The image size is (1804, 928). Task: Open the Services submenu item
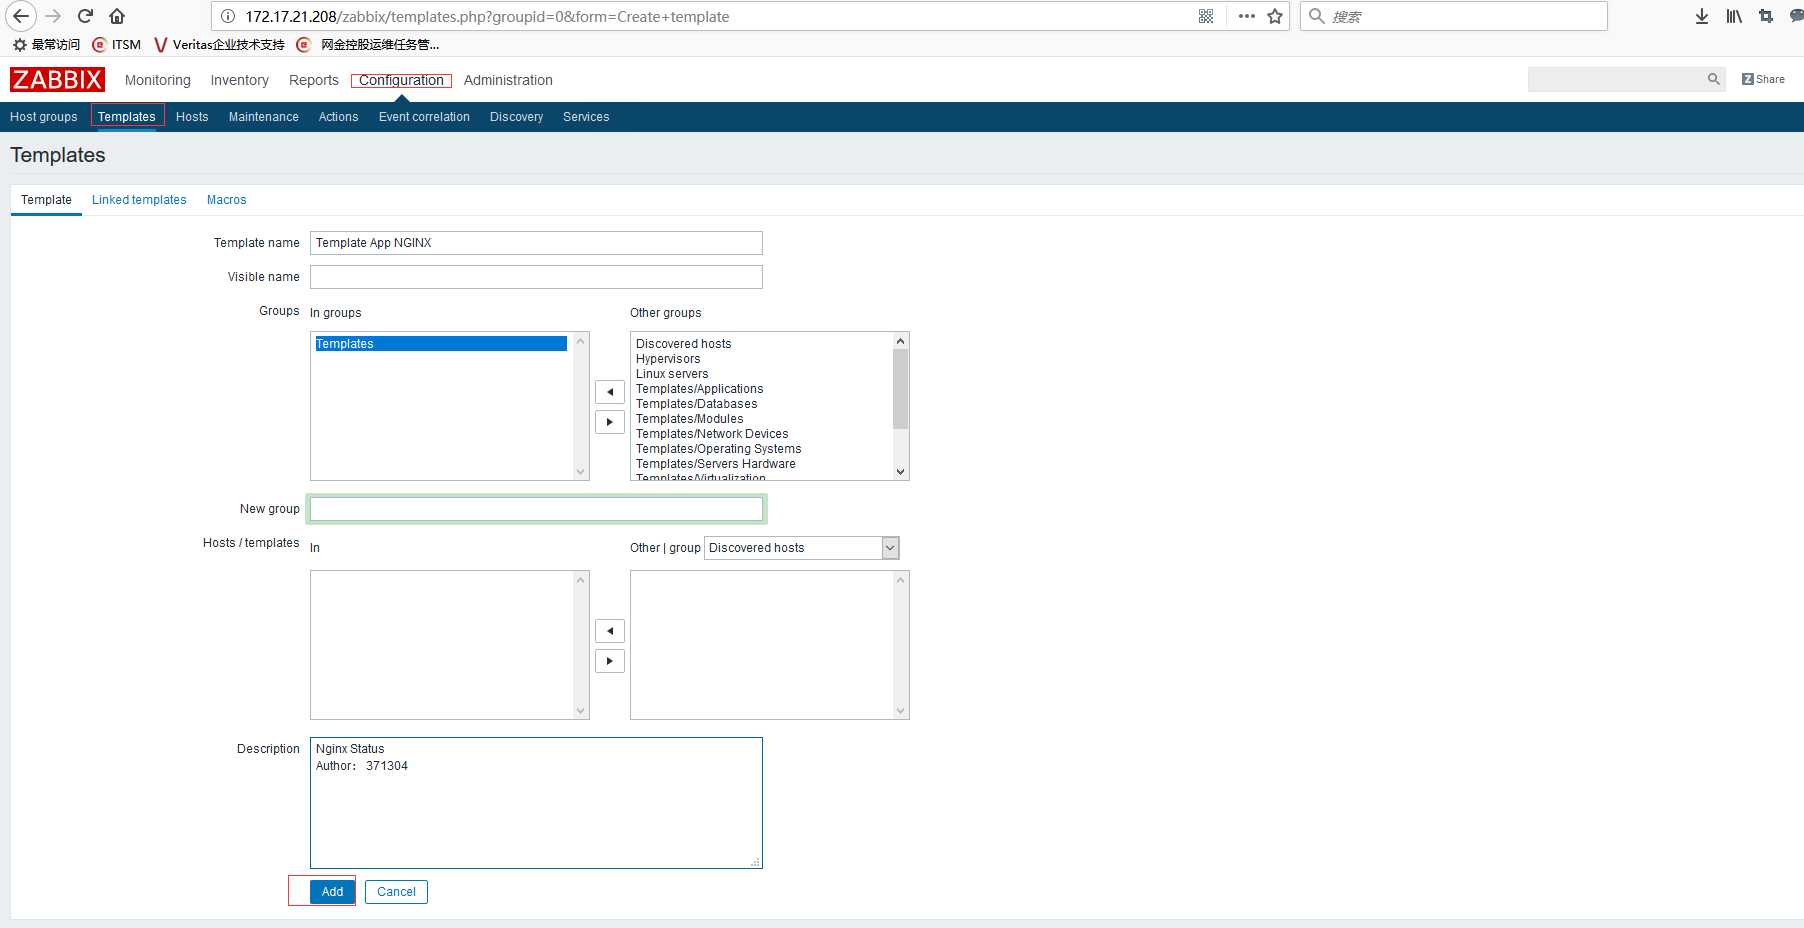click(586, 117)
